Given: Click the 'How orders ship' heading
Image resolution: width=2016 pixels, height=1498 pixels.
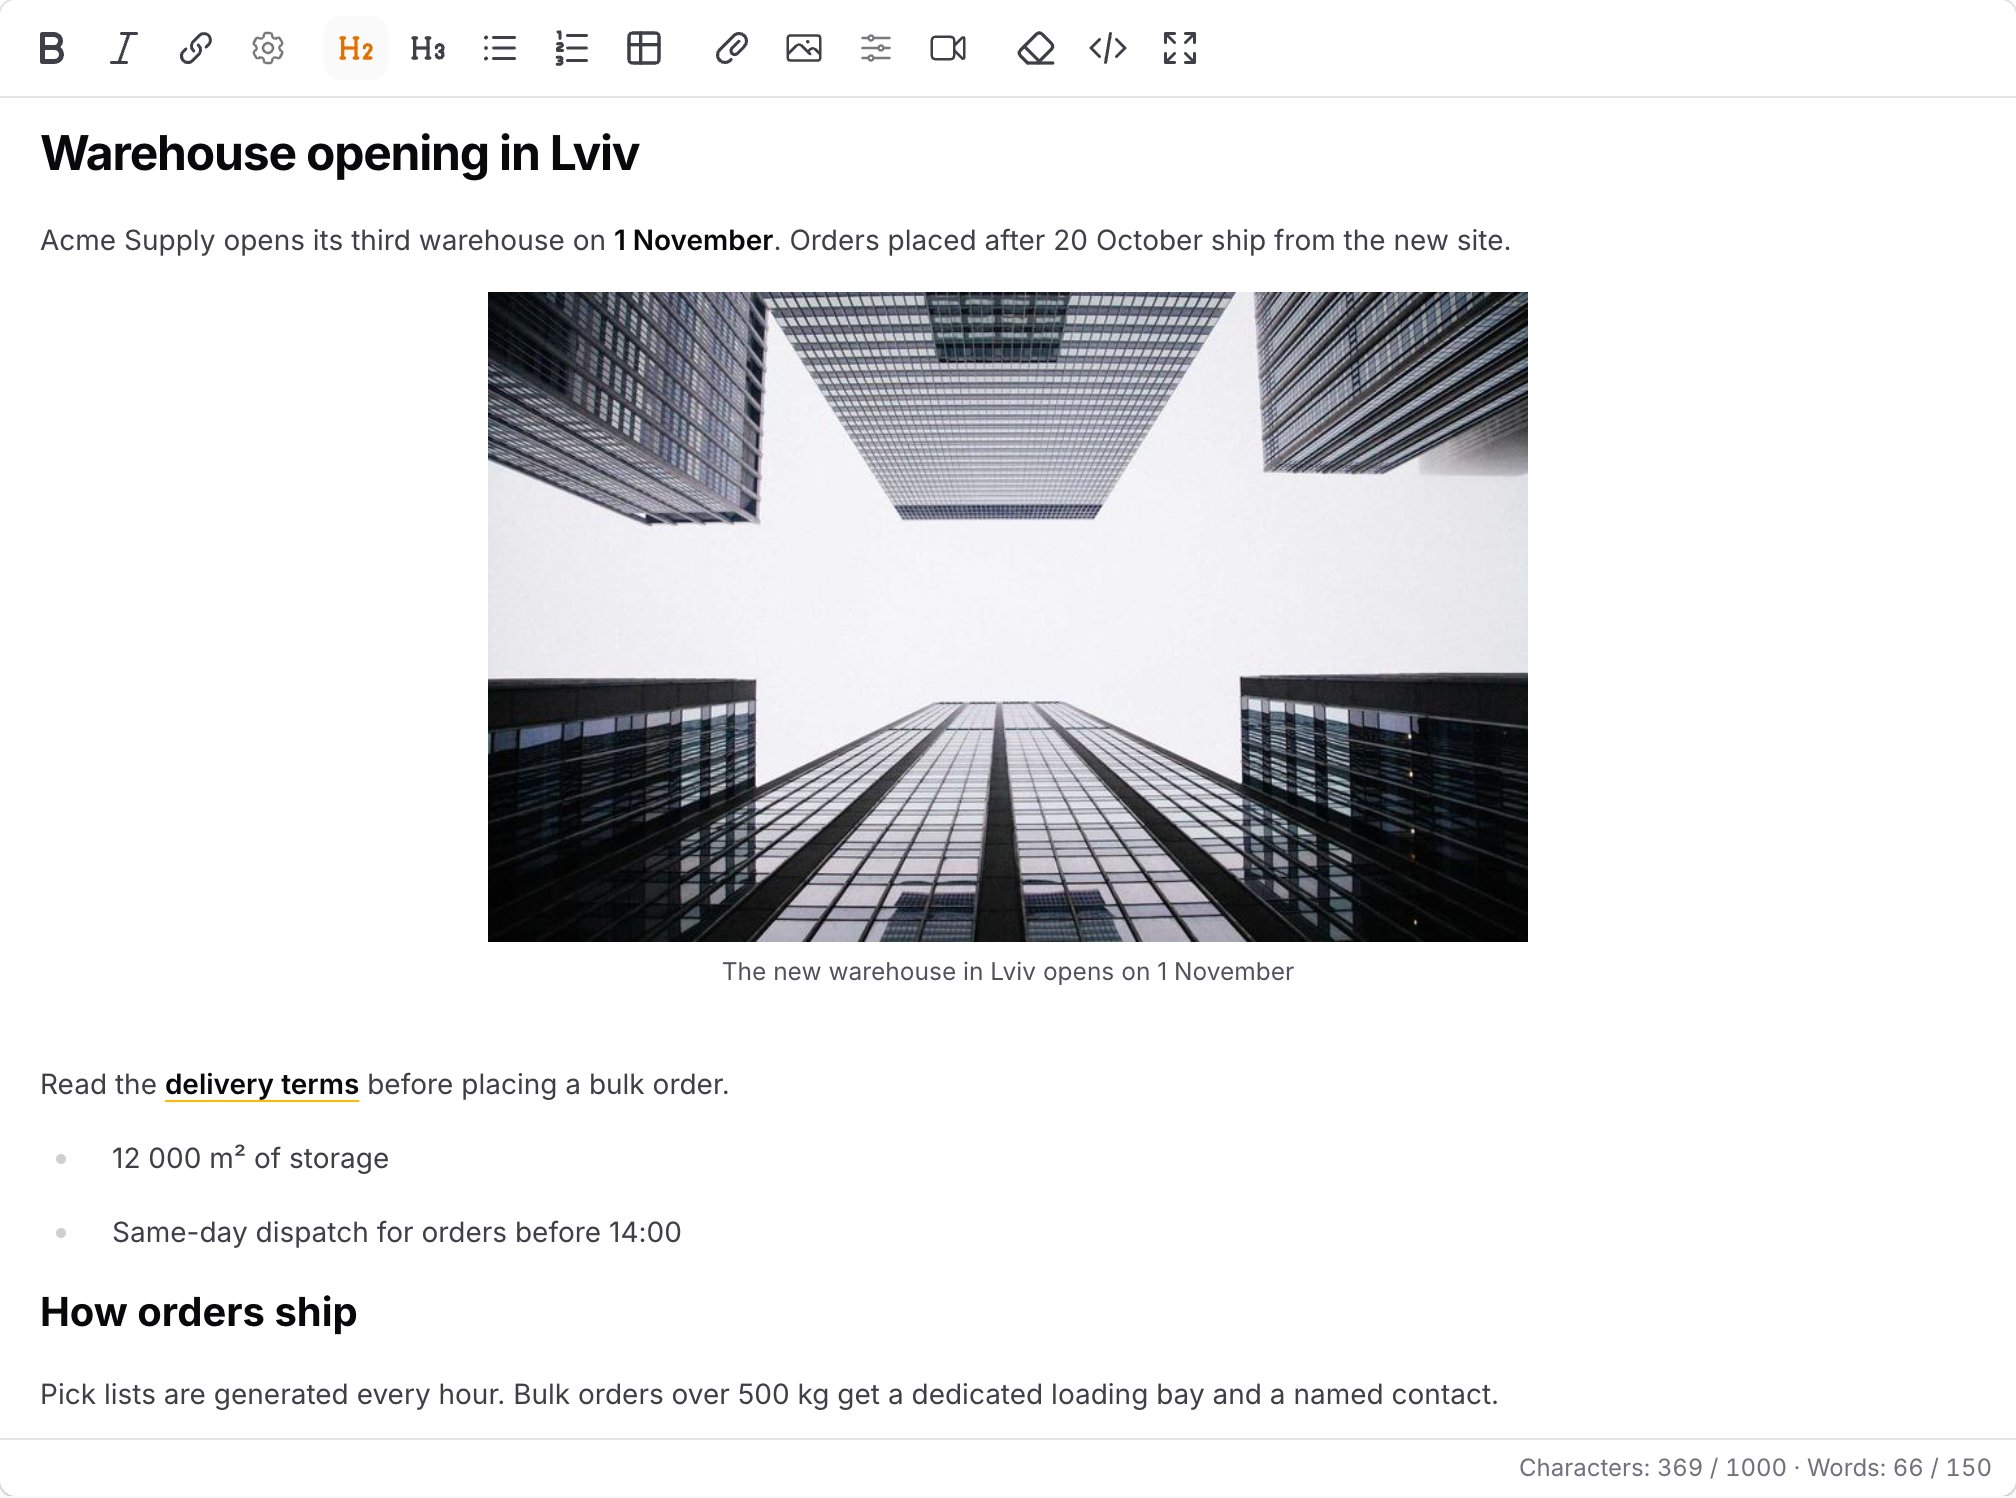Looking at the screenshot, I should tap(199, 1312).
